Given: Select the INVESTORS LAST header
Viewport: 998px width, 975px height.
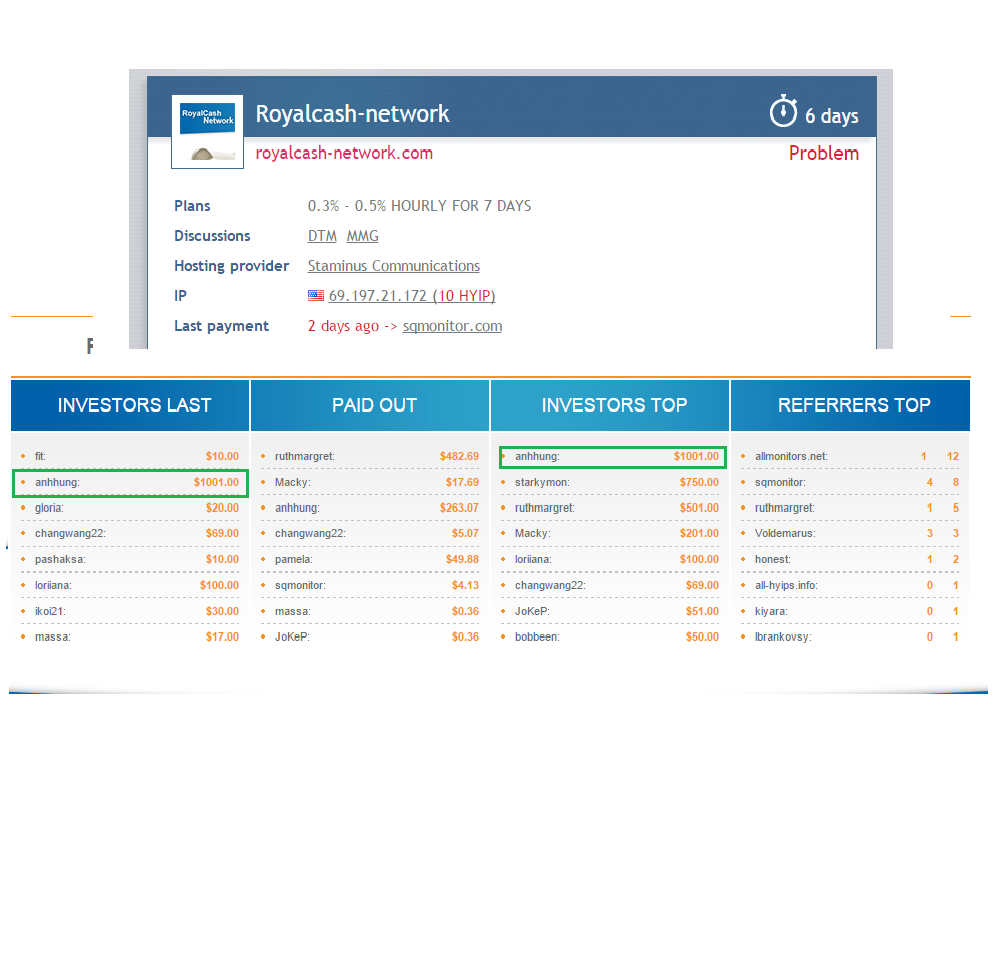Looking at the screenshot, I should [130, 405].
